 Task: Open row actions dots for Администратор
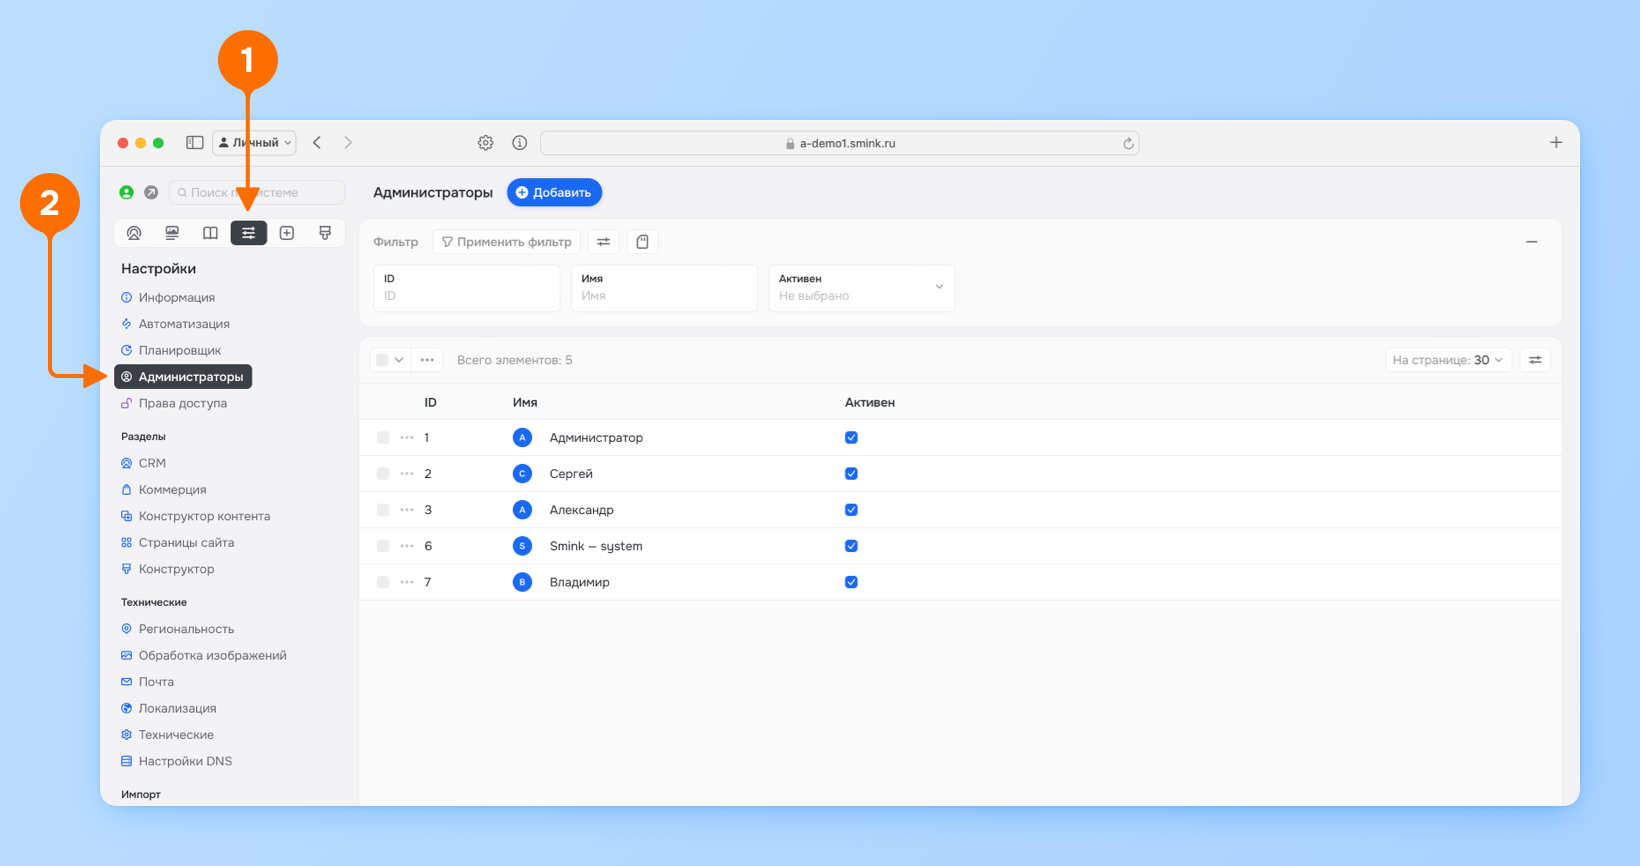click(x=407, y=438)
